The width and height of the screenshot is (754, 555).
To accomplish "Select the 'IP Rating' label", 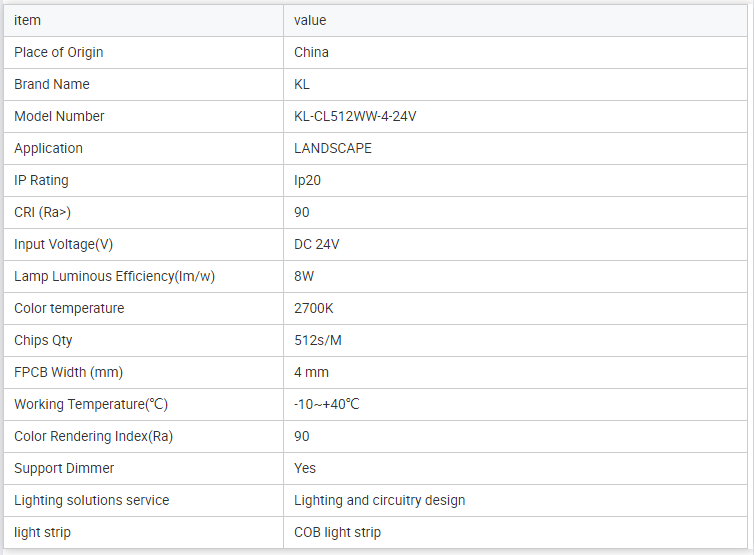I will point(41,180).
